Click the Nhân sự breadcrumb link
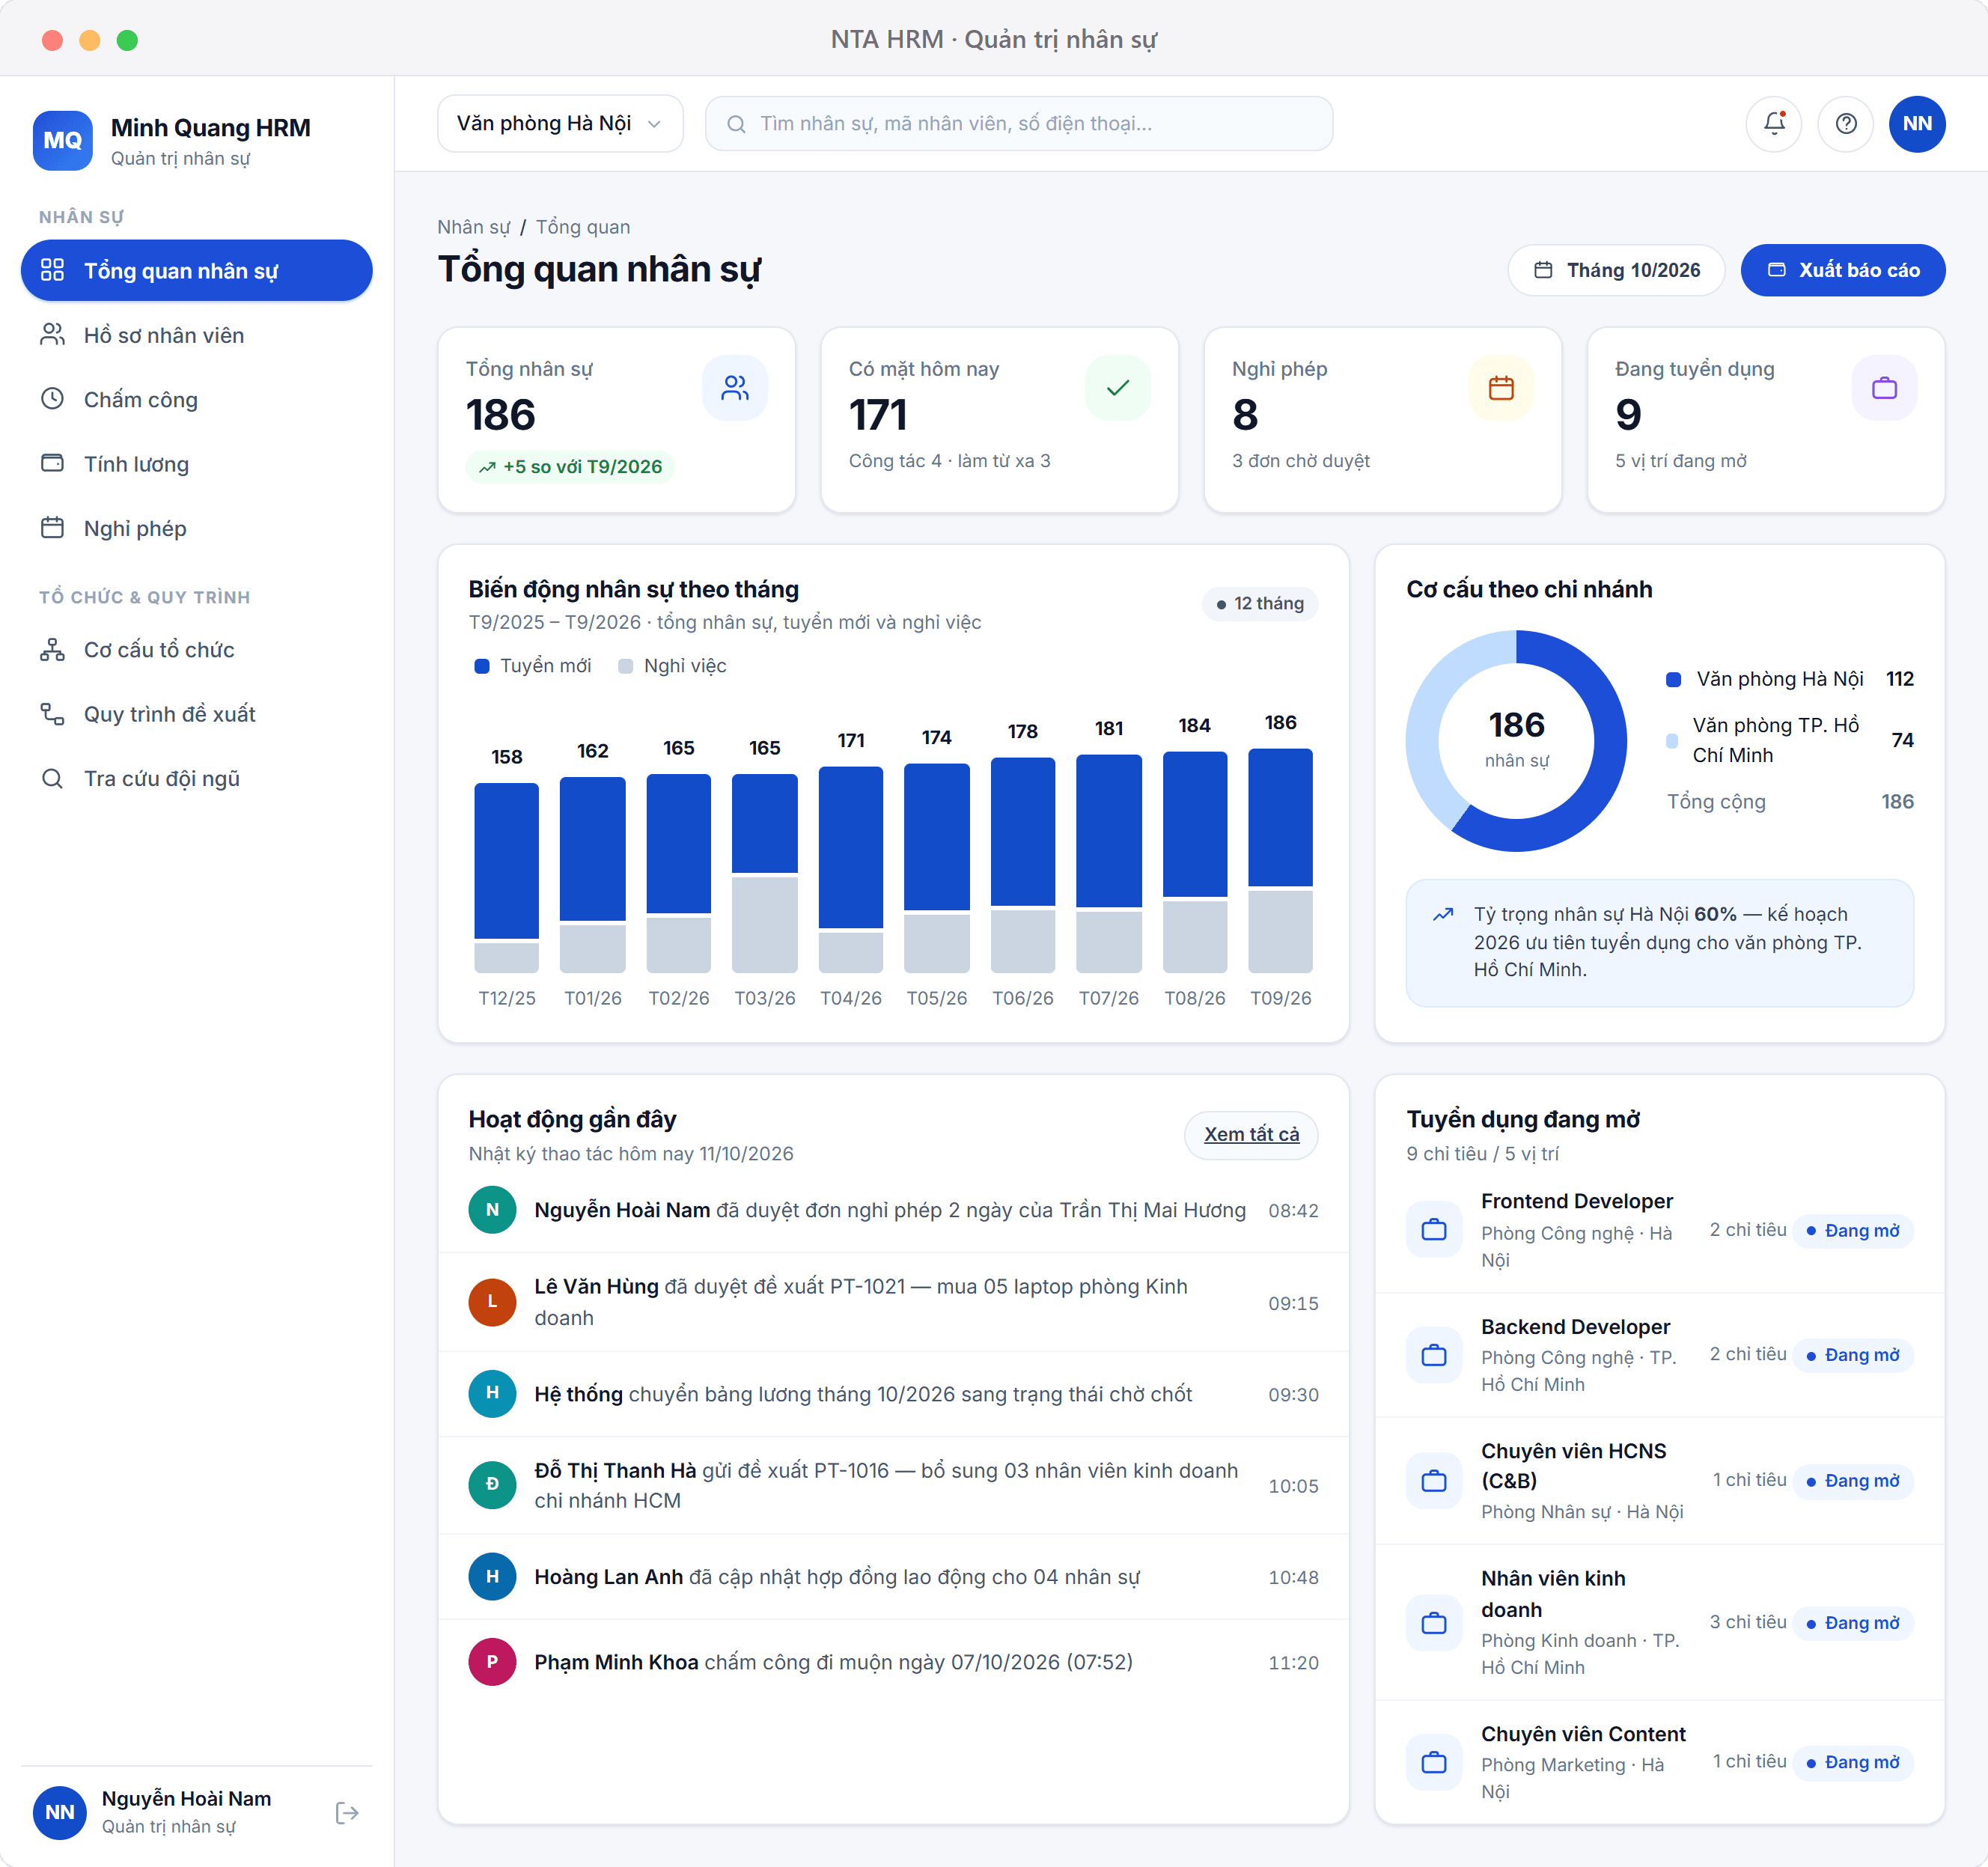 pos(473,227)
